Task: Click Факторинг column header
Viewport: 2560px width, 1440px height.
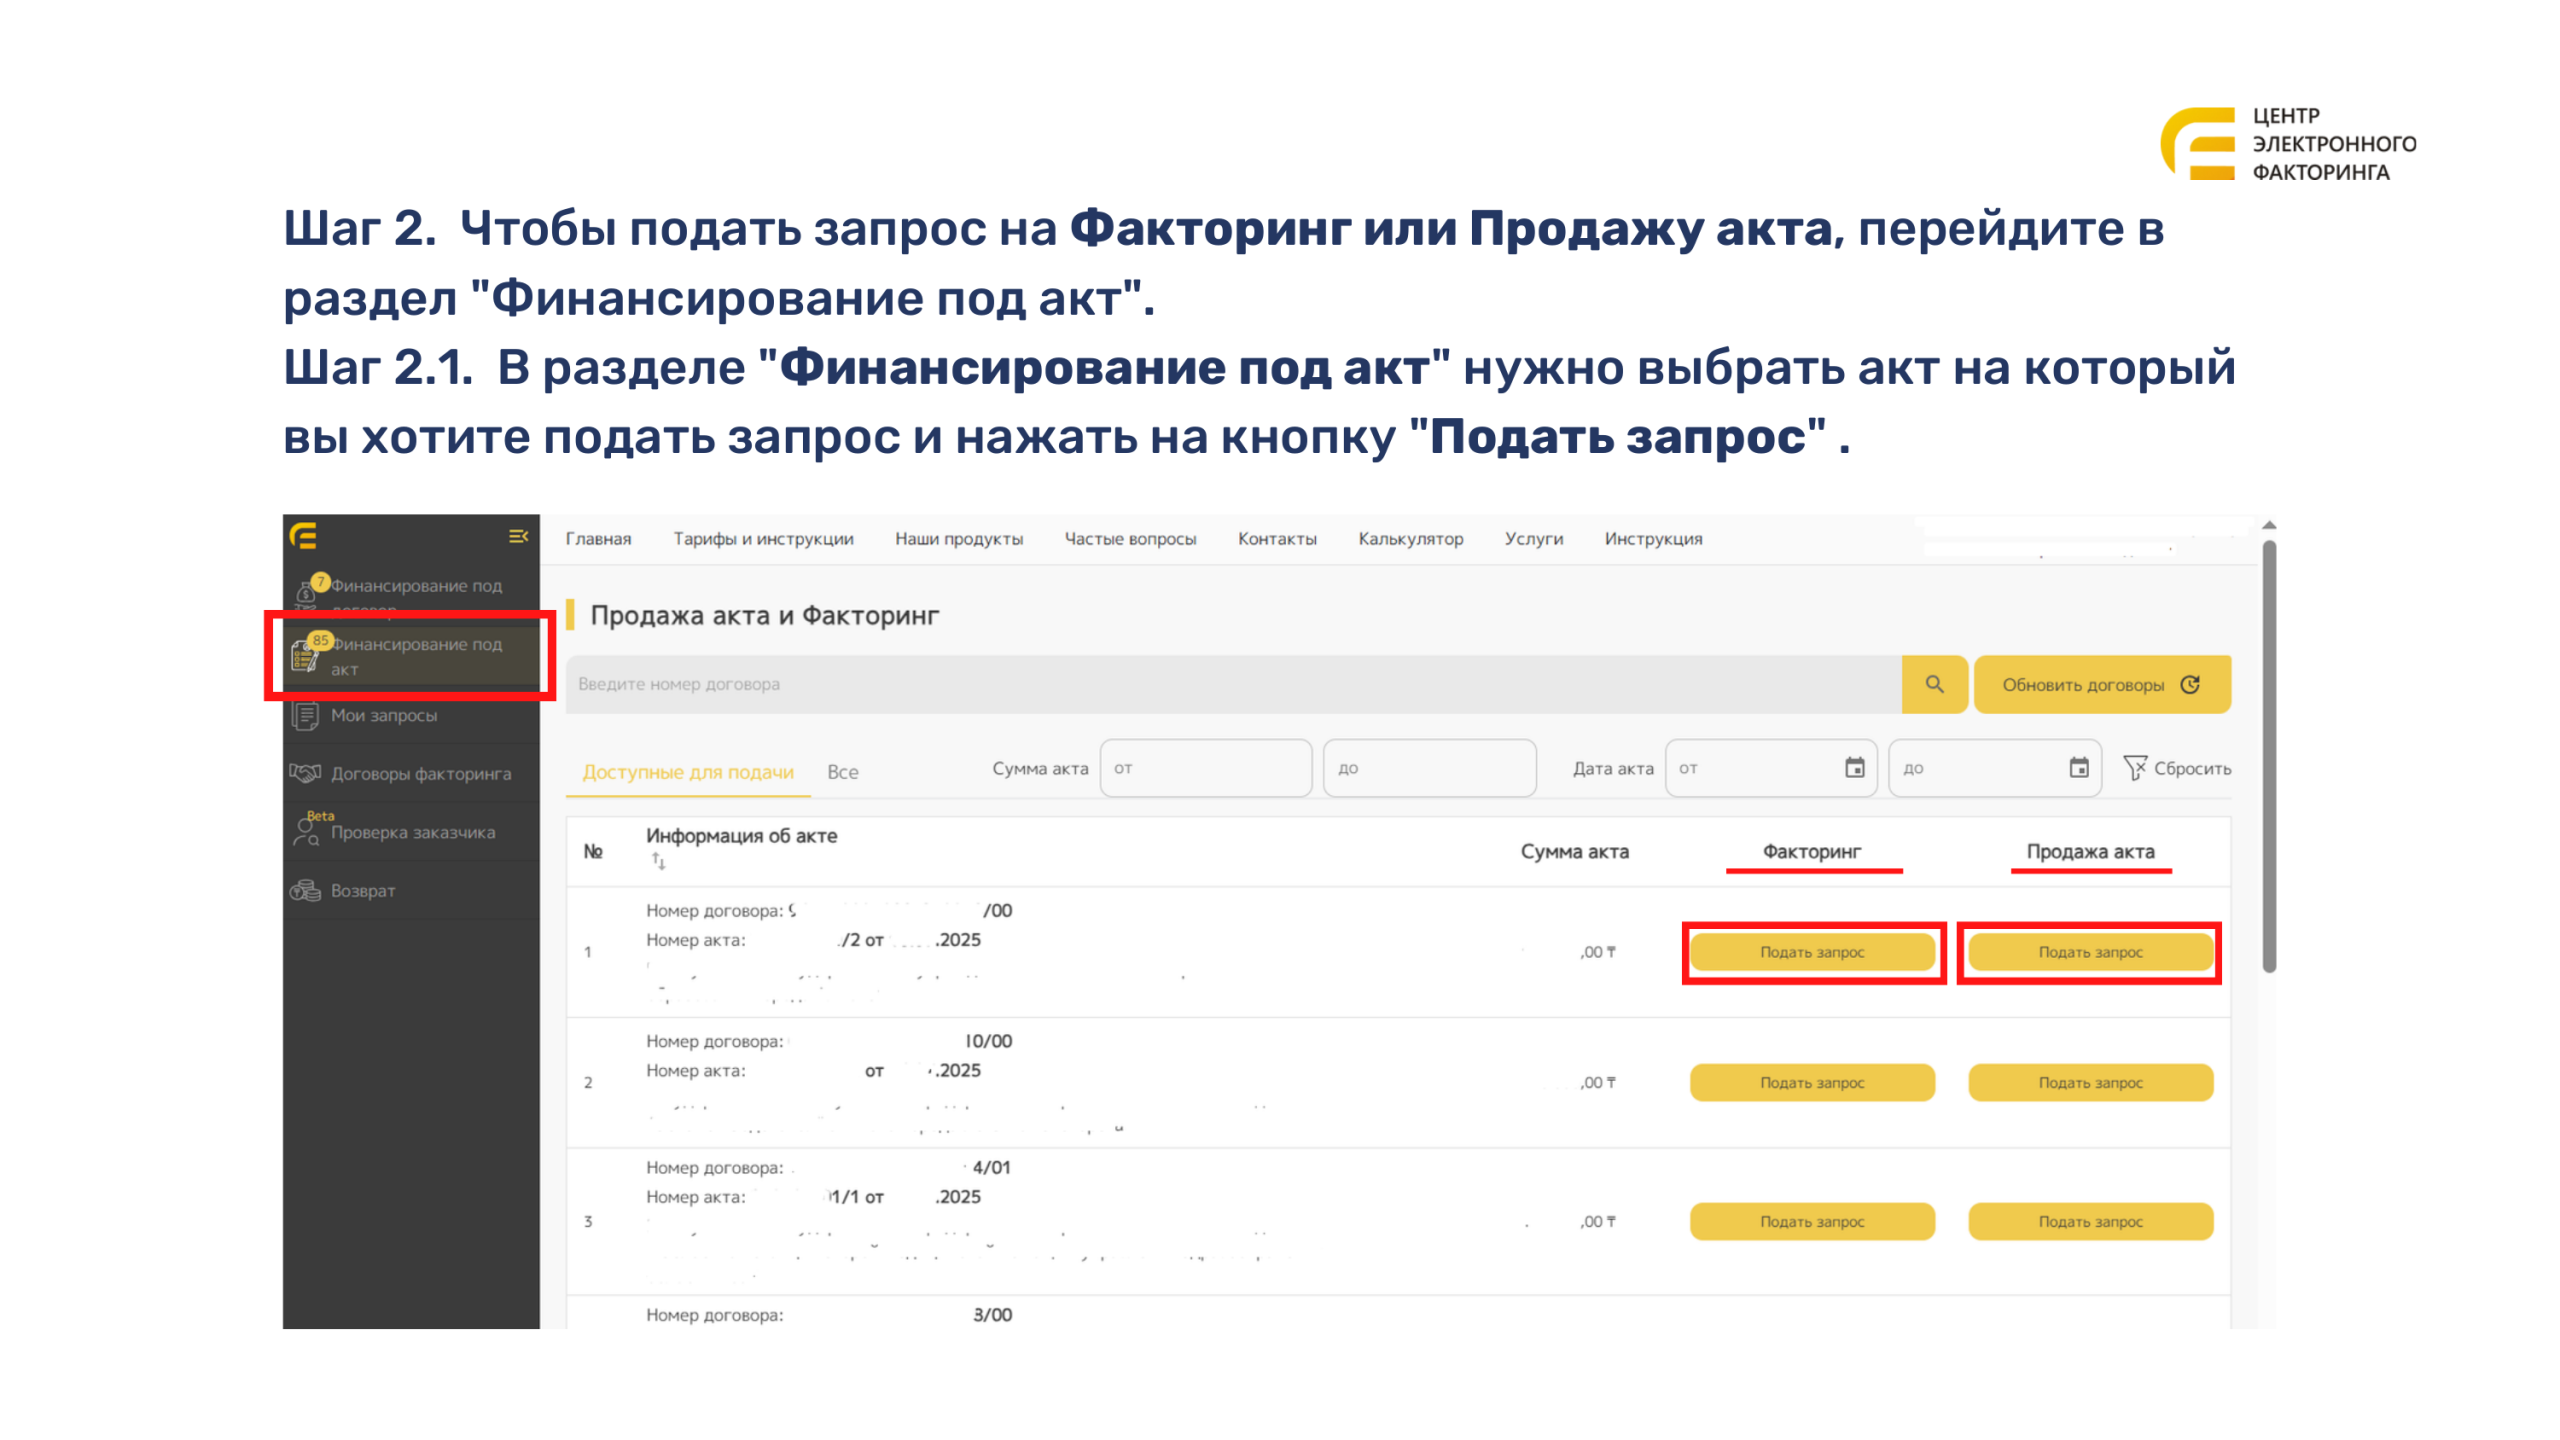Action: (1812, 851)
